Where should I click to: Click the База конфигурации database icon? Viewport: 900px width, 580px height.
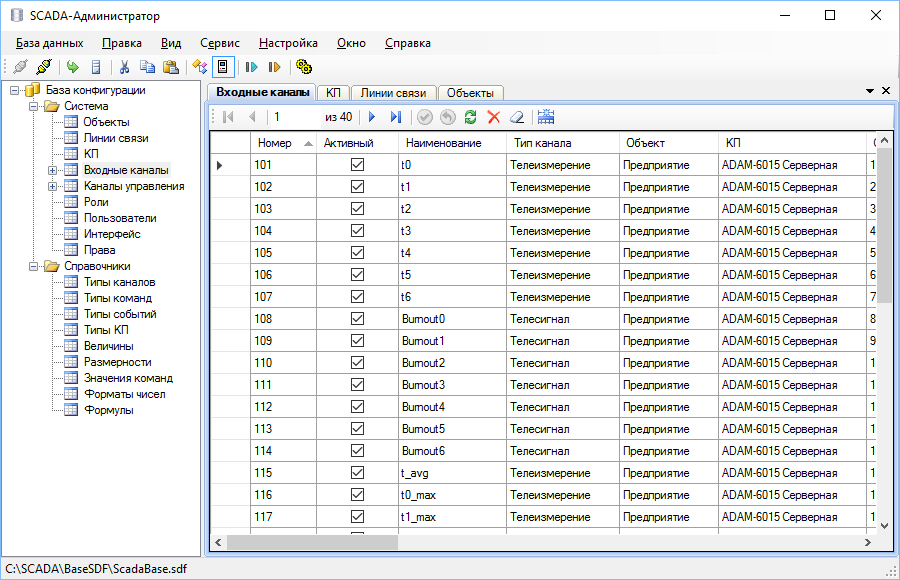point(33,90)
